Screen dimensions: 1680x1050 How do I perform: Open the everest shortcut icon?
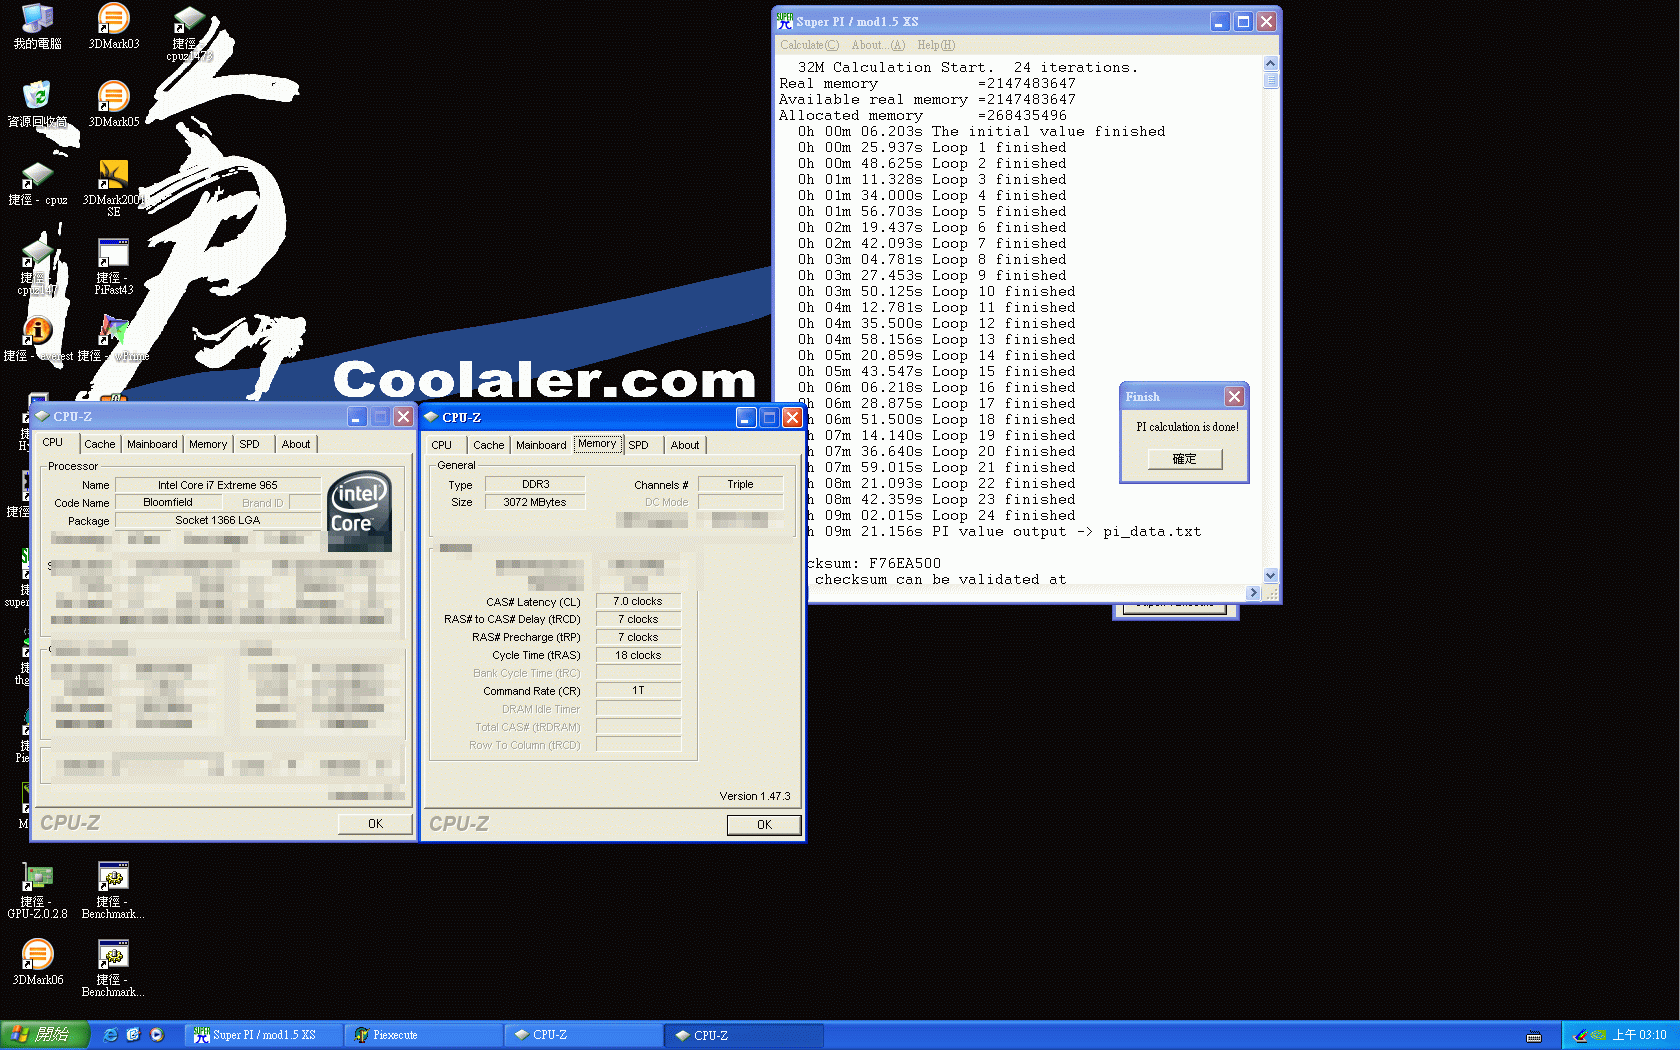pos(37,338)
